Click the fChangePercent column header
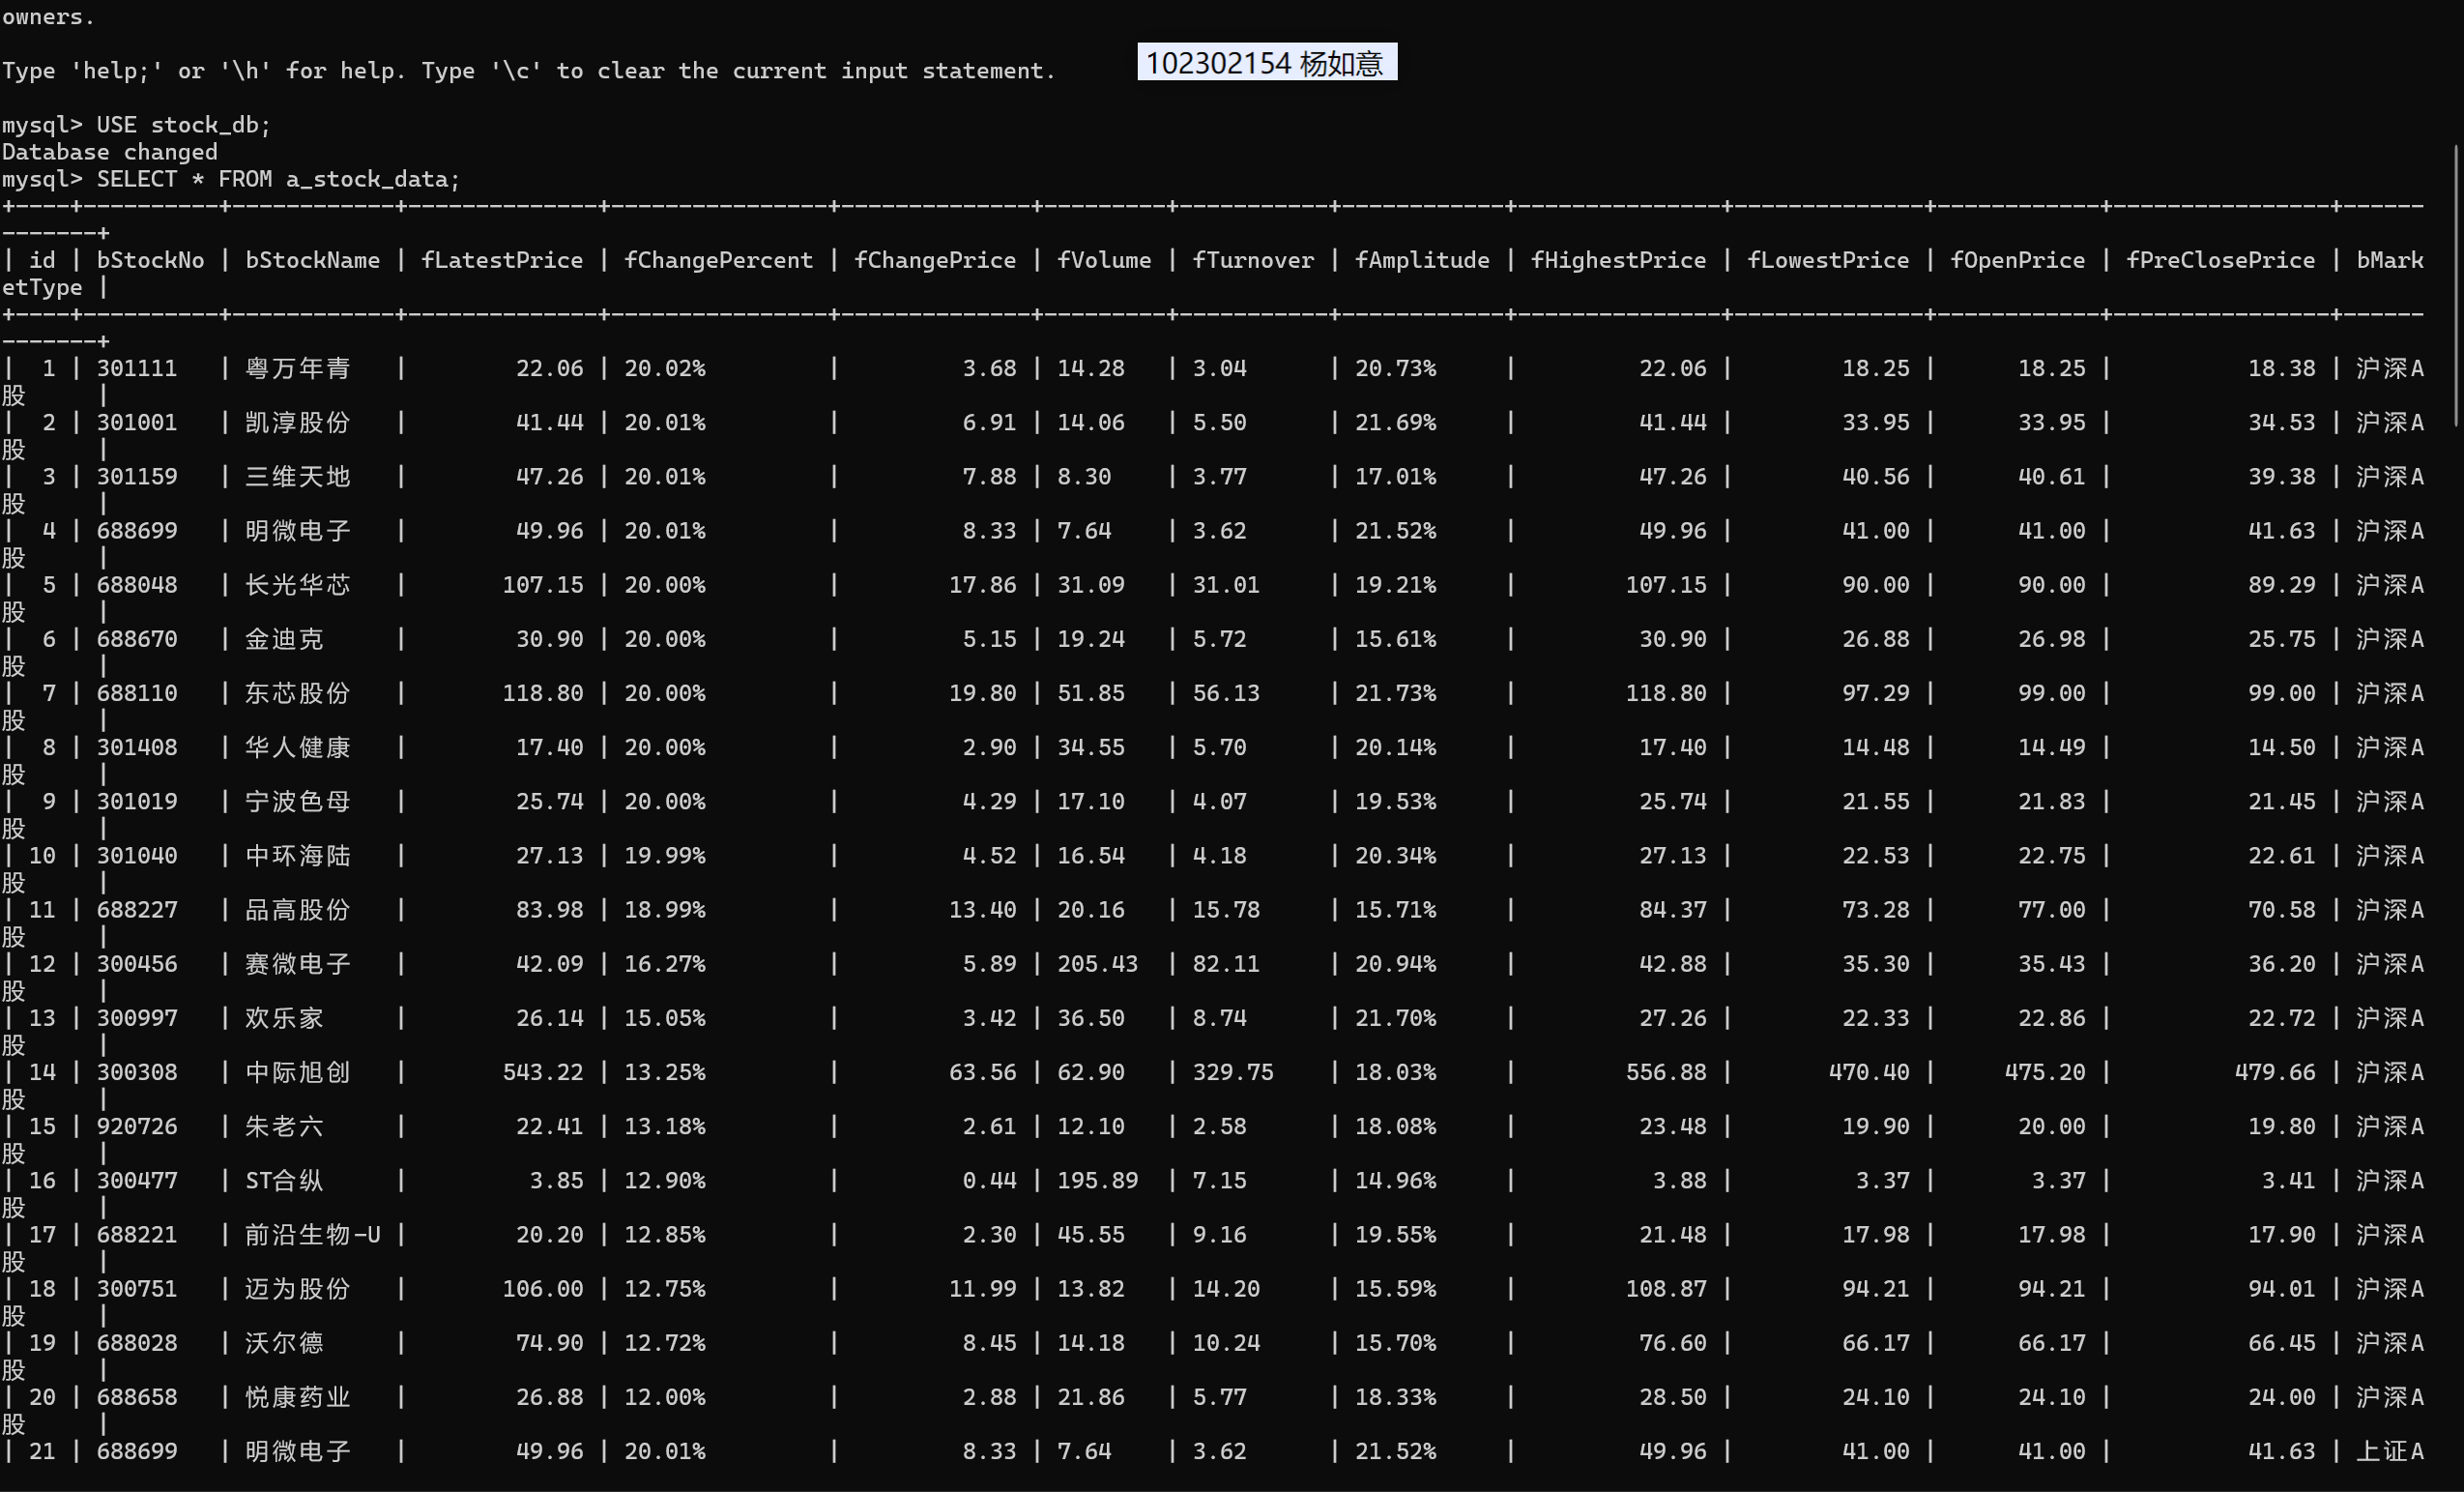2464x1492 pixels. coord(718,260)
